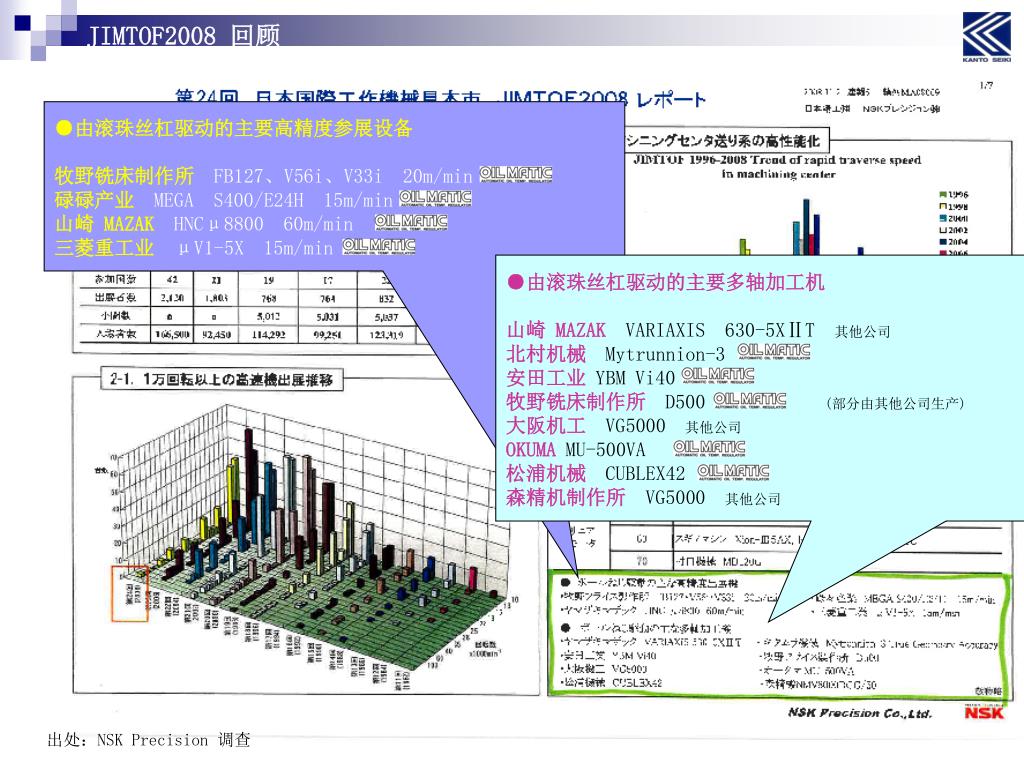
Task: Select the model text FB127、V56i、V33i
Action: 297,176
